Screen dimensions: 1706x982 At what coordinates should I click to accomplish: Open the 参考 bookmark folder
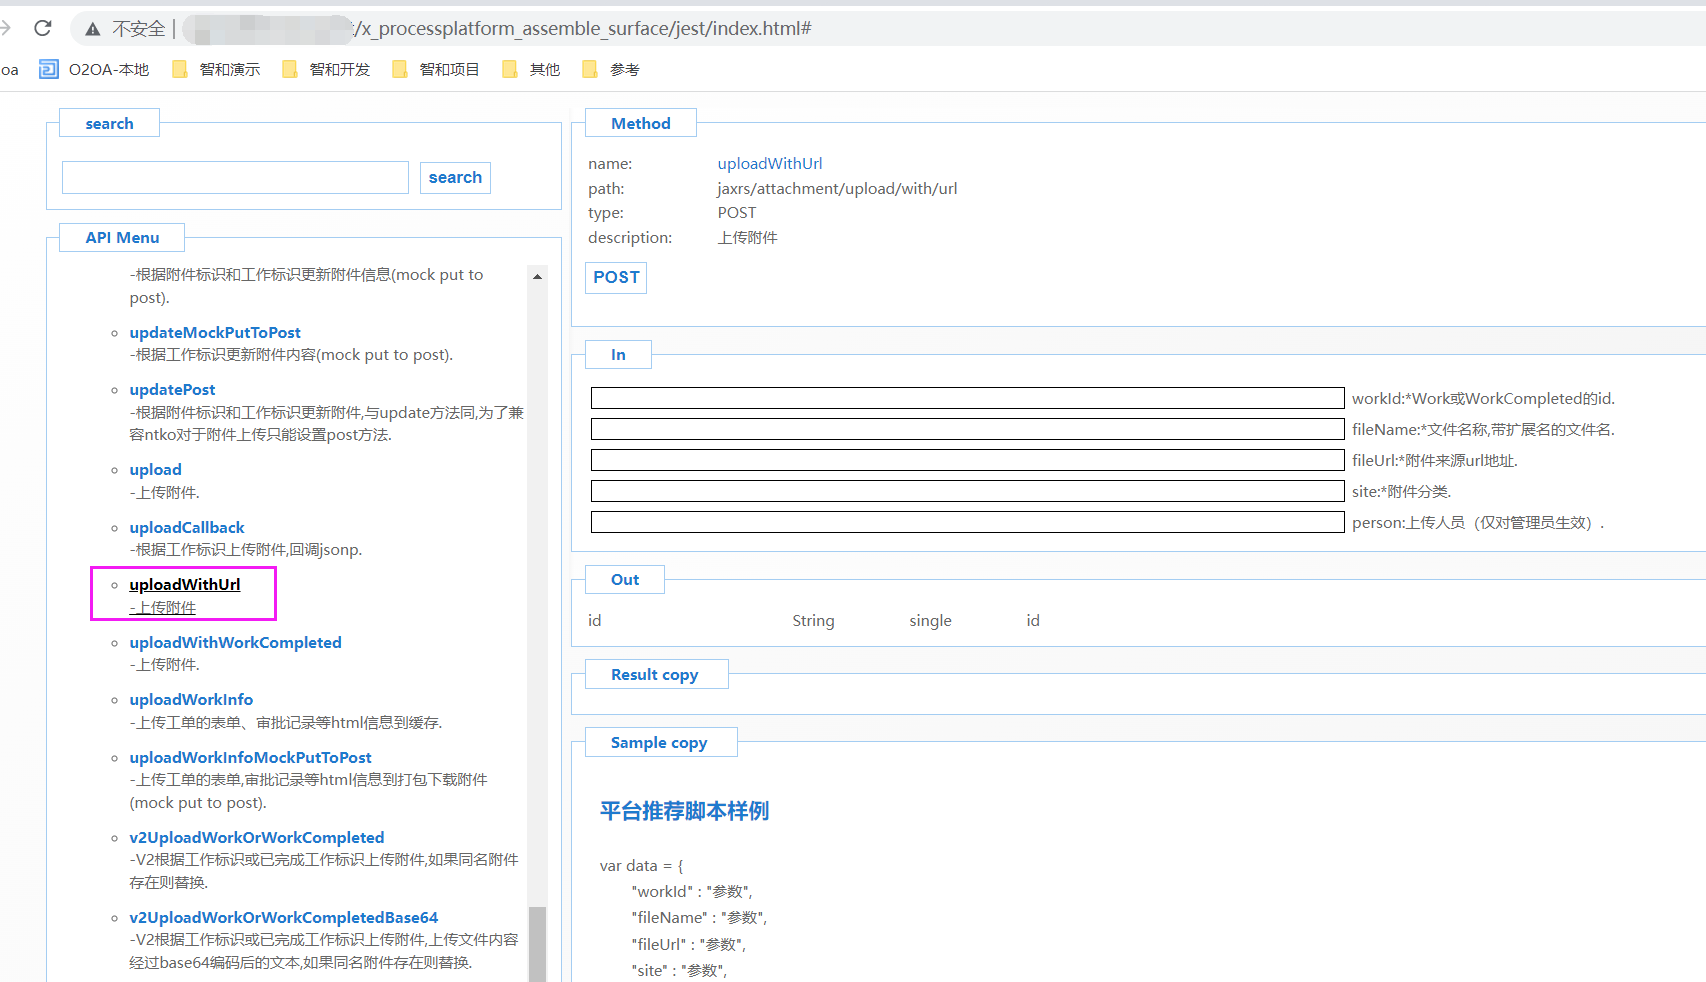pos(612,69)
